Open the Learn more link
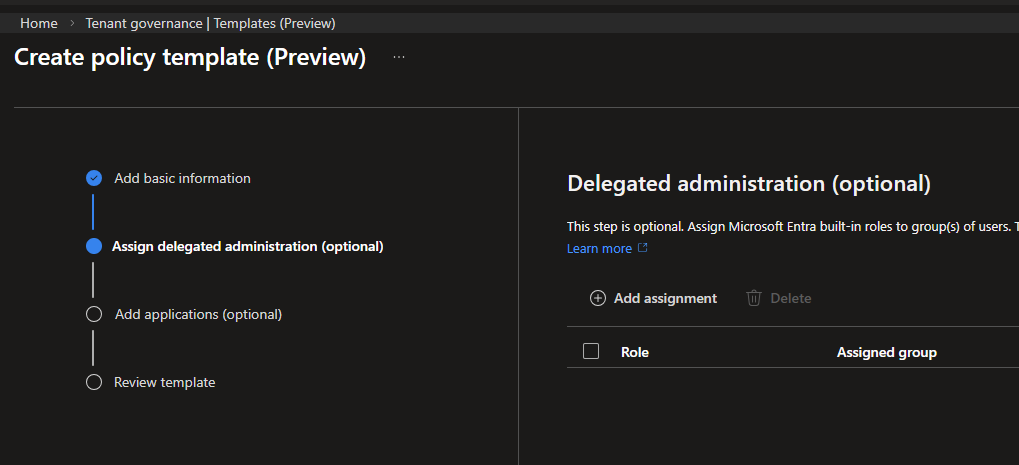Viewport: 1019px width, 465px height. pos(599,248)
